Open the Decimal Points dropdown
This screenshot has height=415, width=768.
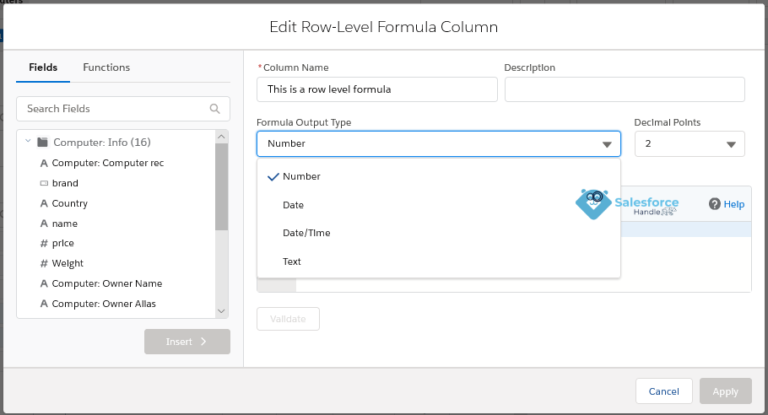690,144
